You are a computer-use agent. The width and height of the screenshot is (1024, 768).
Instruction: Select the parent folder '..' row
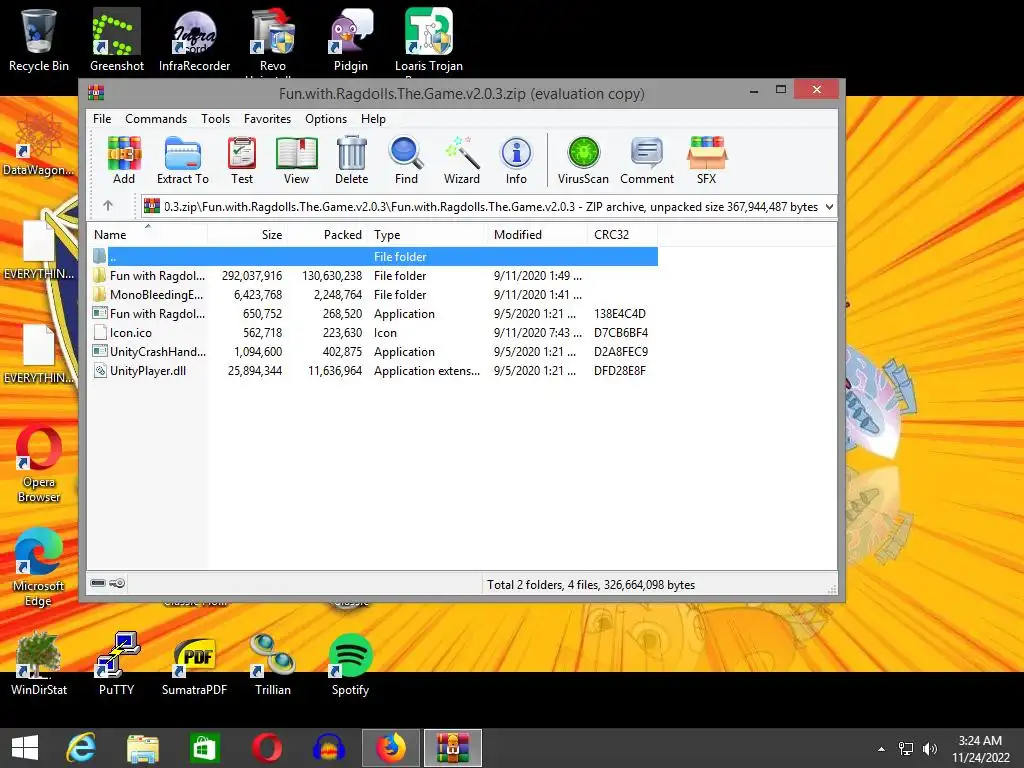(x=374, y=257)
